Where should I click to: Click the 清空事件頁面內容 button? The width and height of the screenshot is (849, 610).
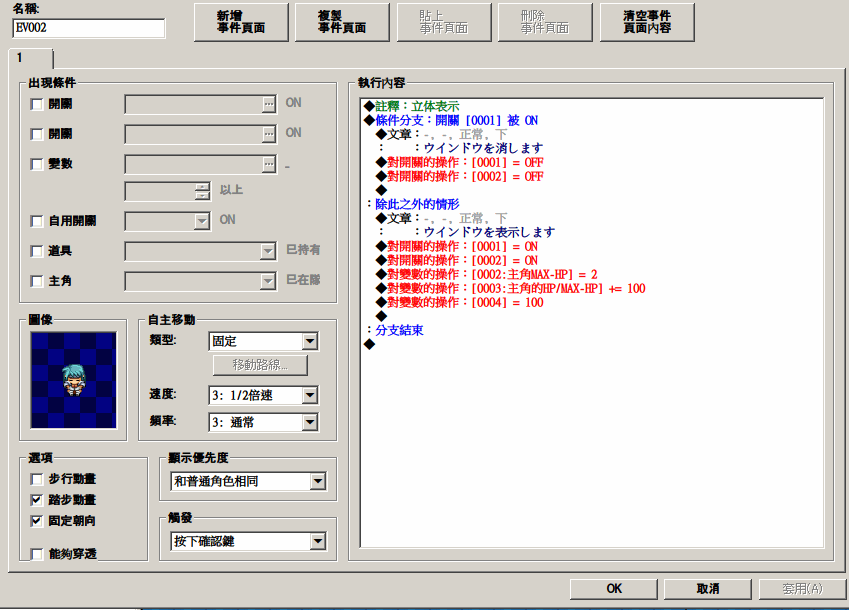(647, 22)
